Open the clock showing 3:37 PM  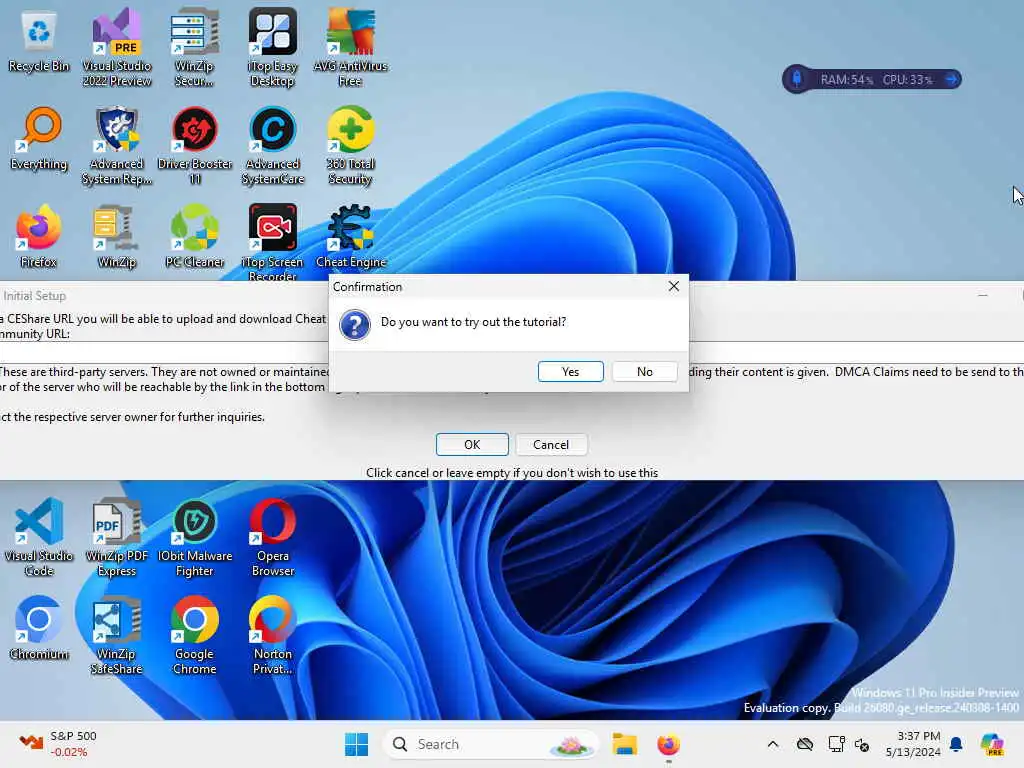(x=913, y=744)
